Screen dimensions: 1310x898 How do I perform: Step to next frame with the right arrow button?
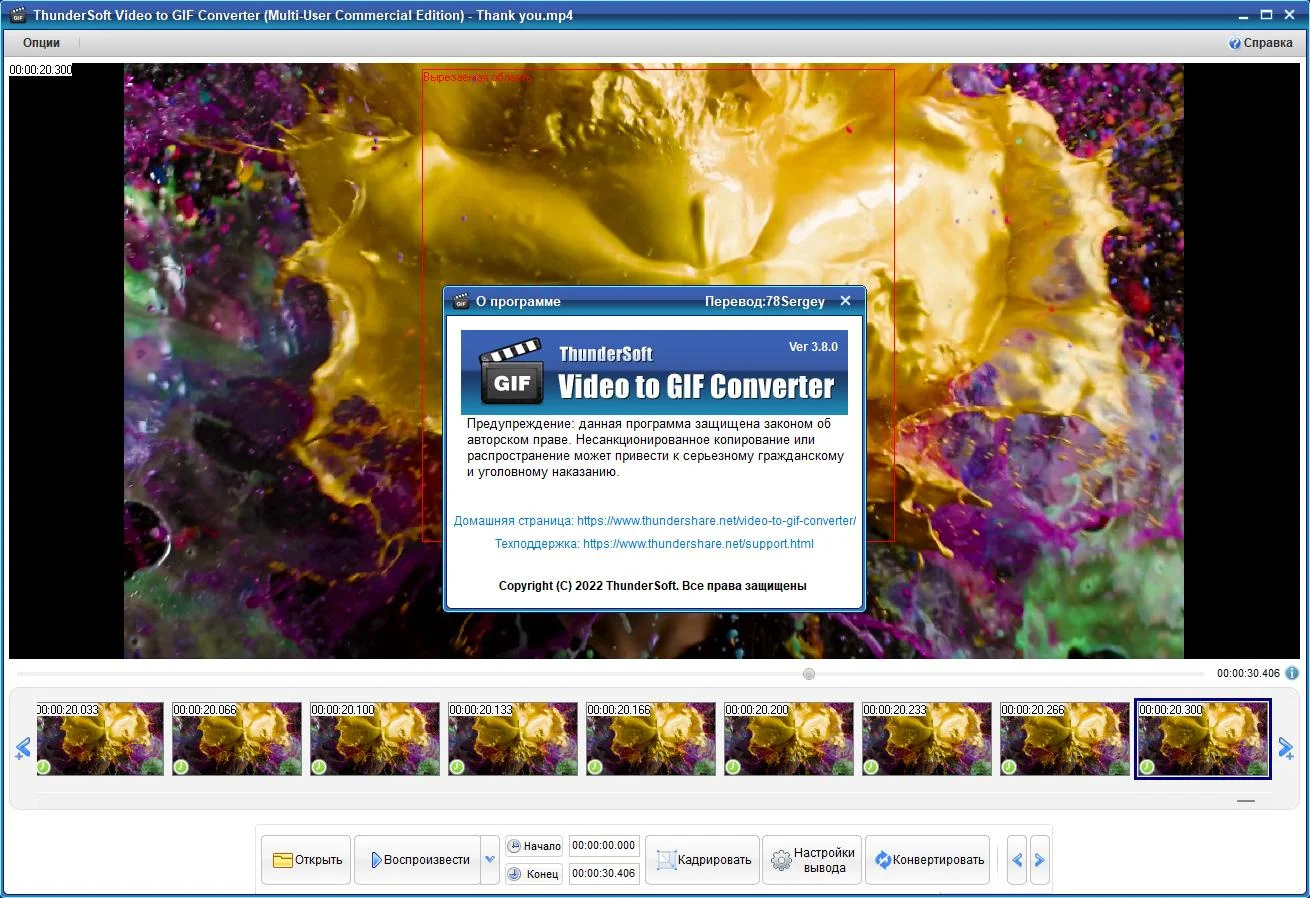1040,860
